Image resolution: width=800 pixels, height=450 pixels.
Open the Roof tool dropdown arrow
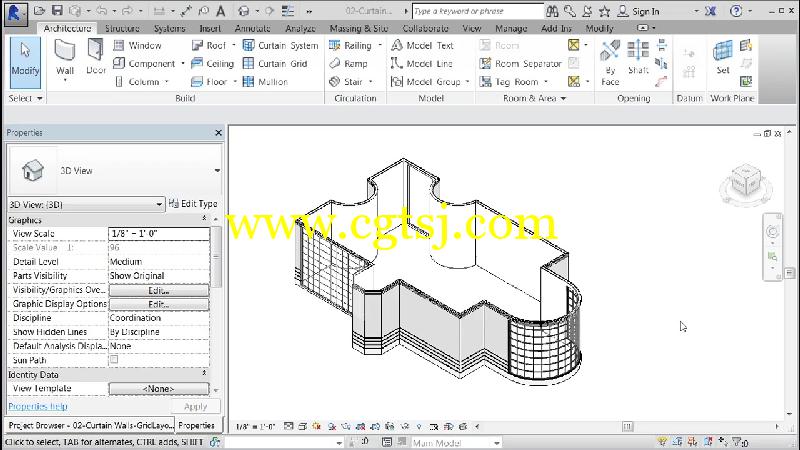(x=234, y=45)
